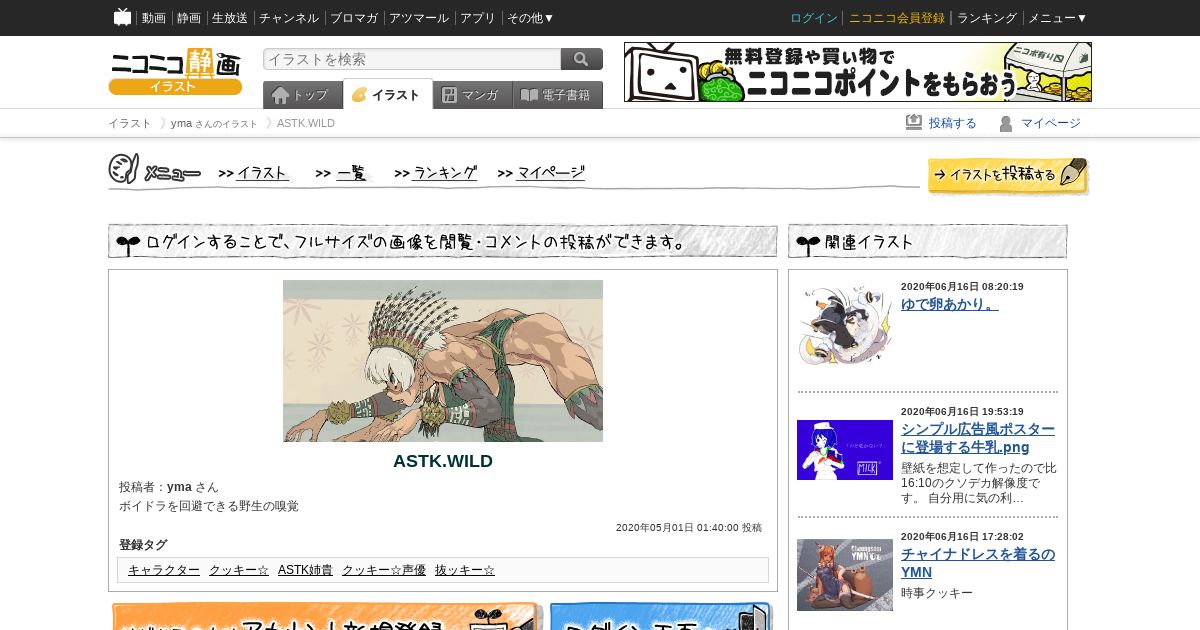Screen dimensions: 1200x630
Task: Open ブロマガ in top bar
Action: point(354,18)
